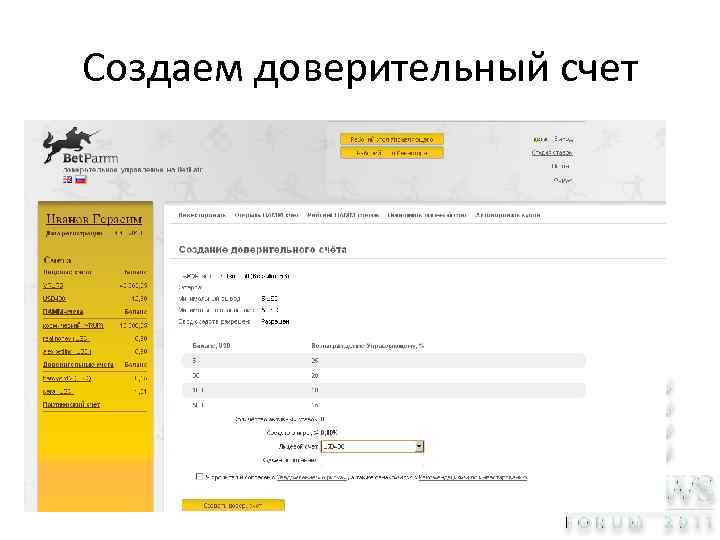Open the Открыть ПАММ счет menu item

266,215
